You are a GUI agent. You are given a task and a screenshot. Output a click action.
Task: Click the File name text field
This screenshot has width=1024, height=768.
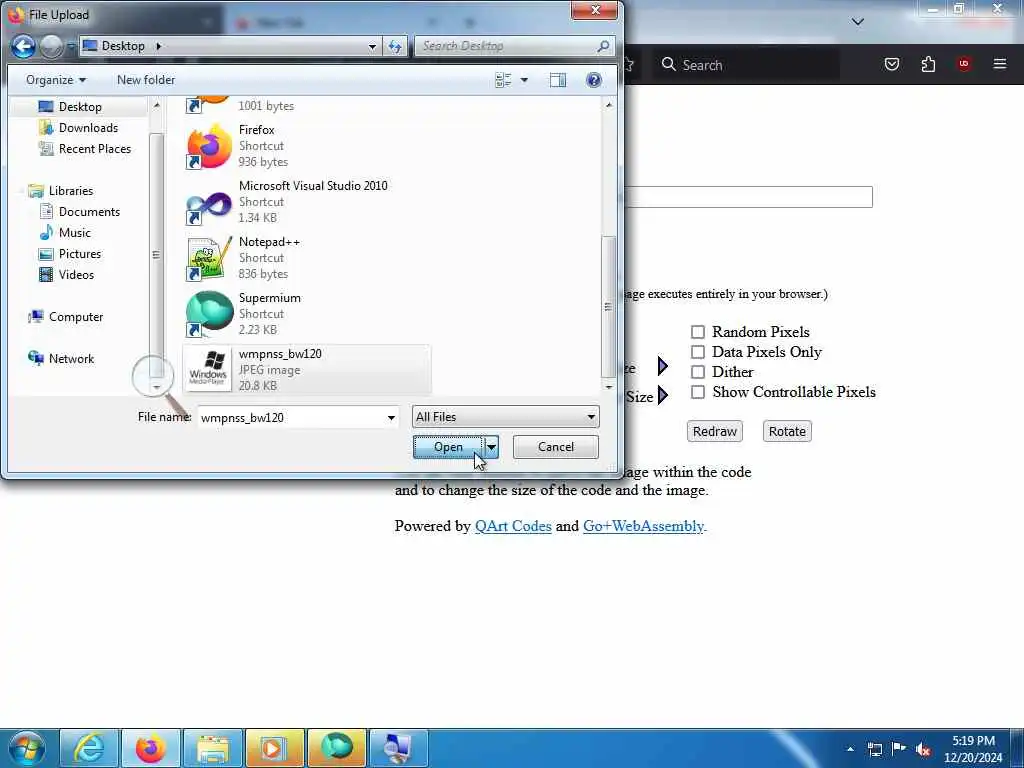(291, 417)
